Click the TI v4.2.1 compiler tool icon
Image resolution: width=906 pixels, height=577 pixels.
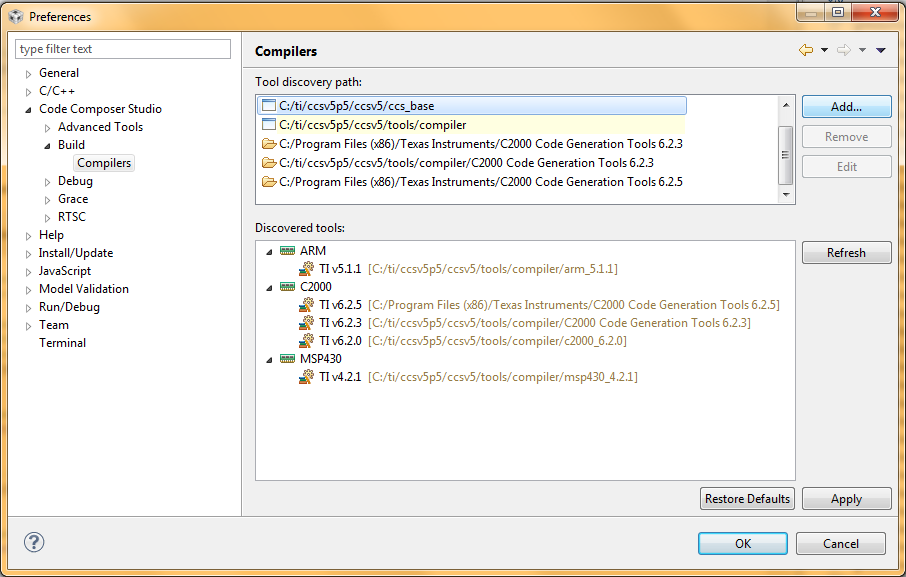click(x=306, y=377)
